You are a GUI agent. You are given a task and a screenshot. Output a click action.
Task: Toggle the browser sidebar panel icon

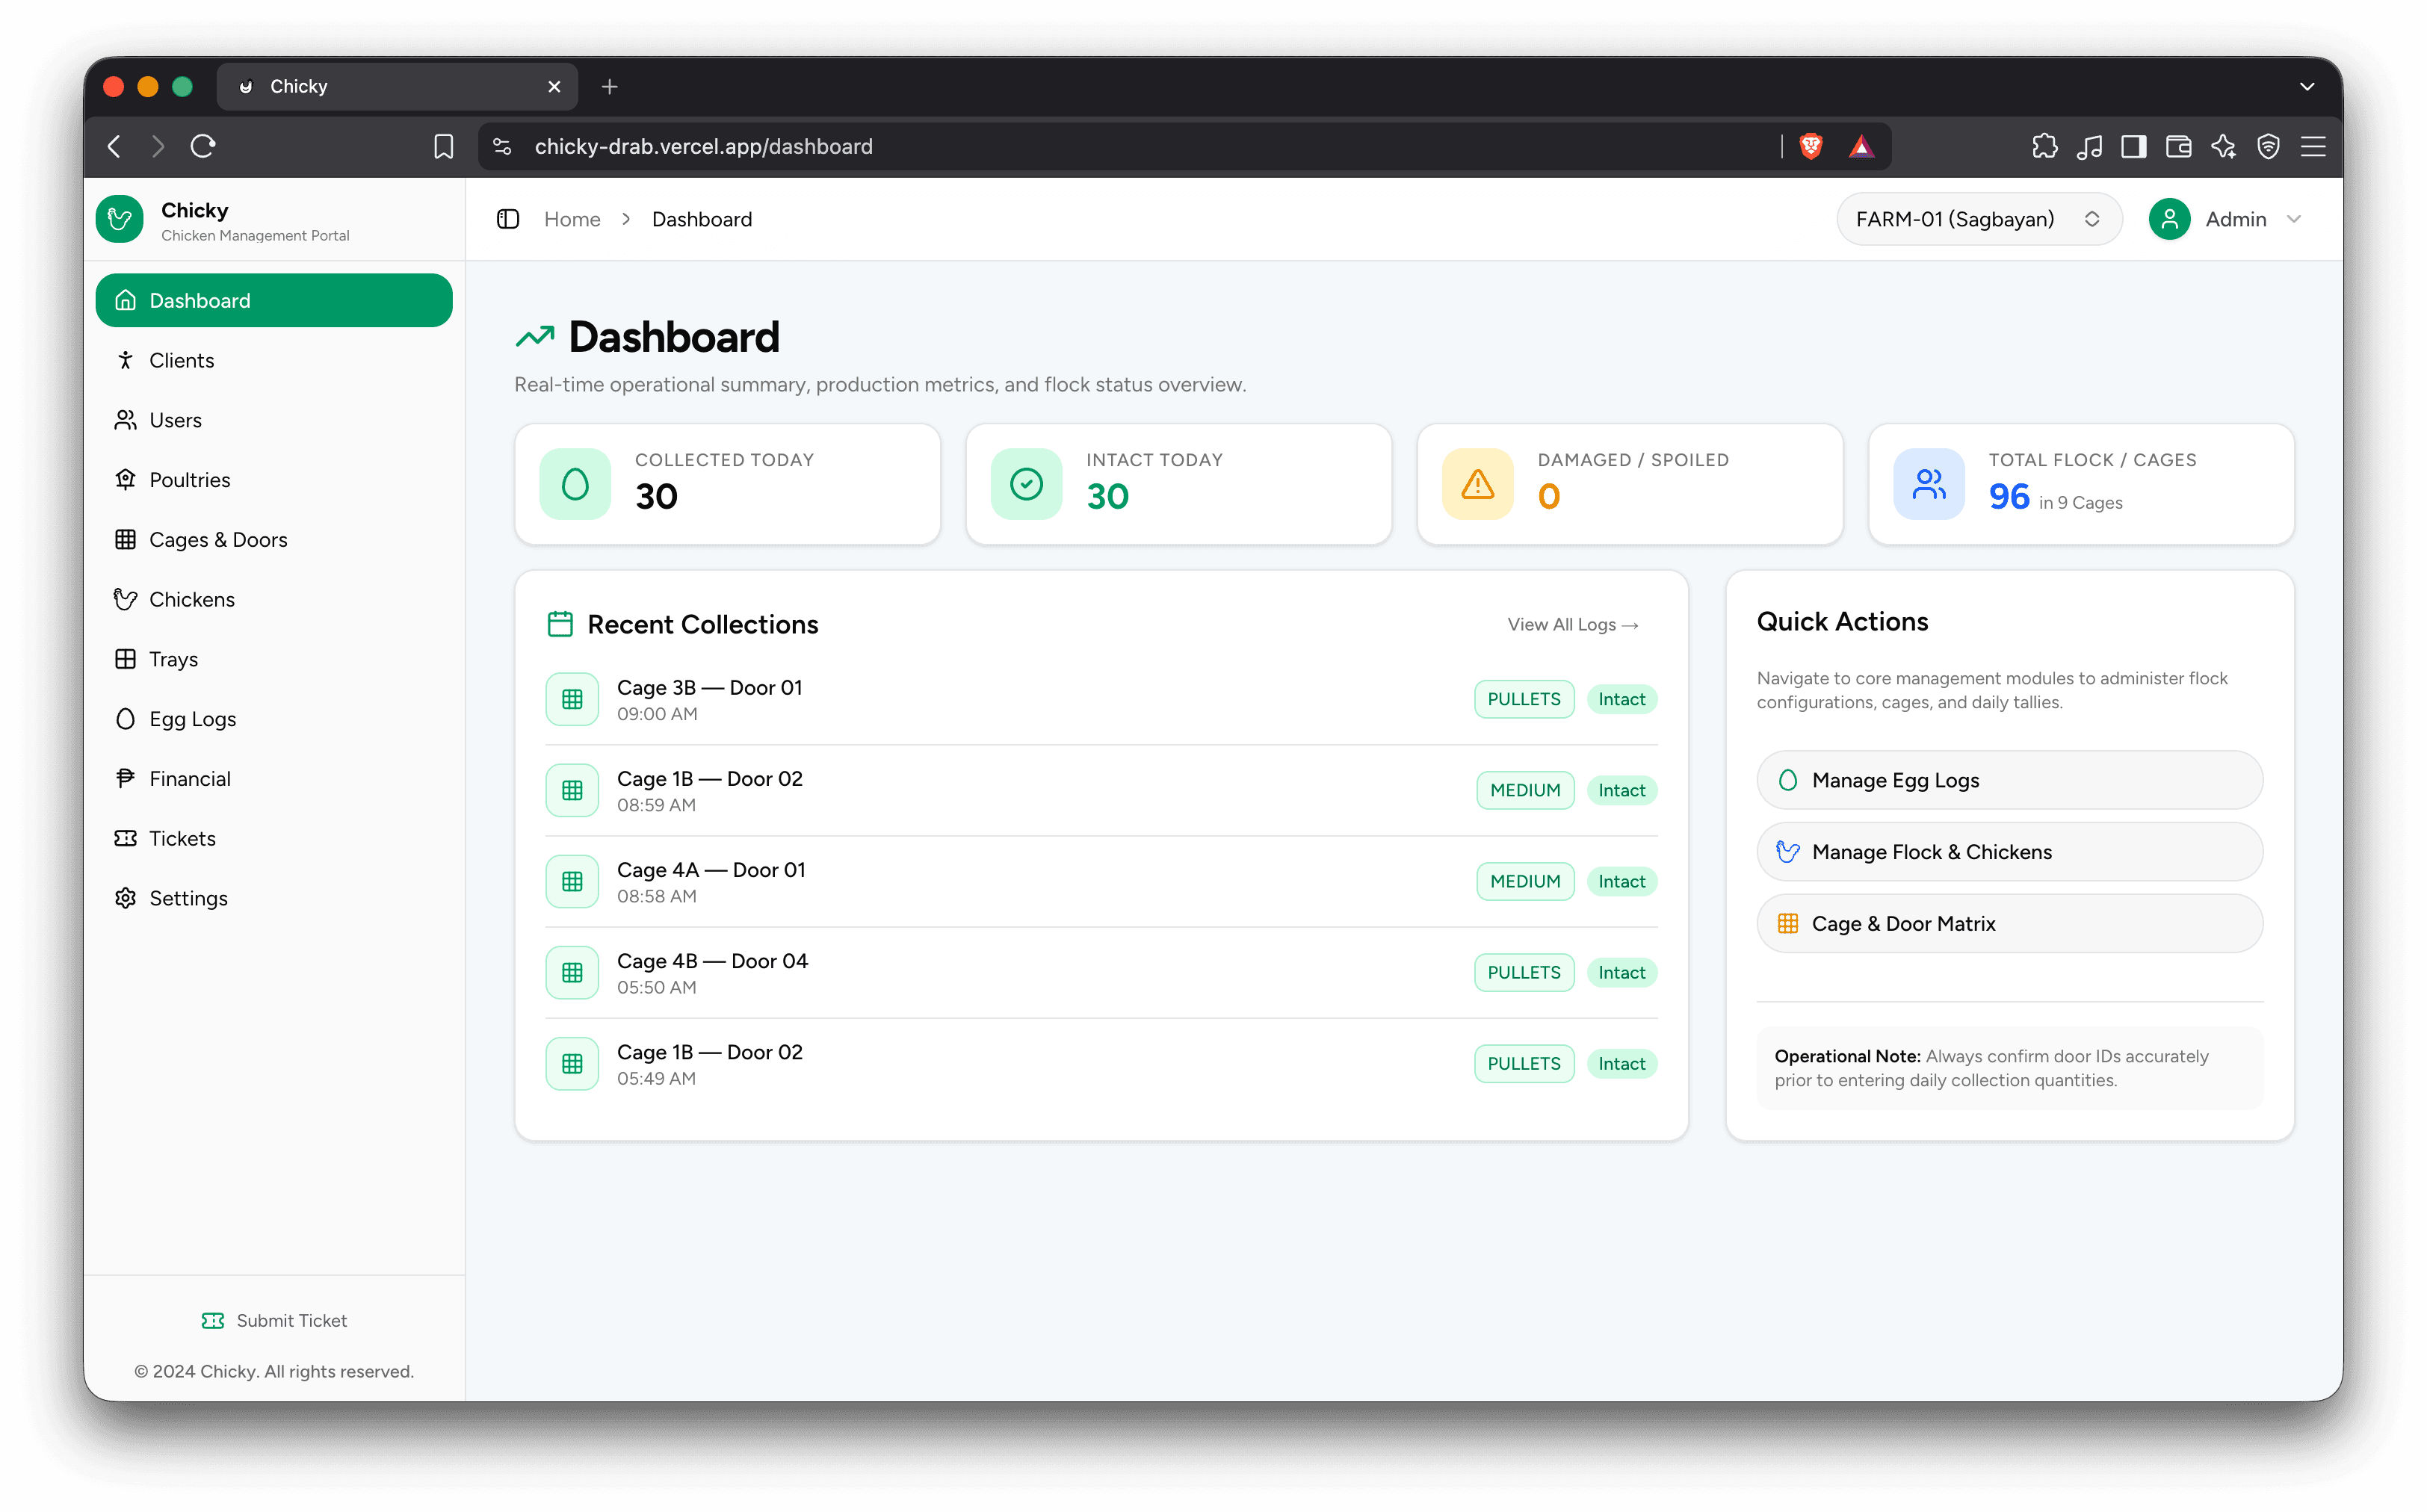2133,146
